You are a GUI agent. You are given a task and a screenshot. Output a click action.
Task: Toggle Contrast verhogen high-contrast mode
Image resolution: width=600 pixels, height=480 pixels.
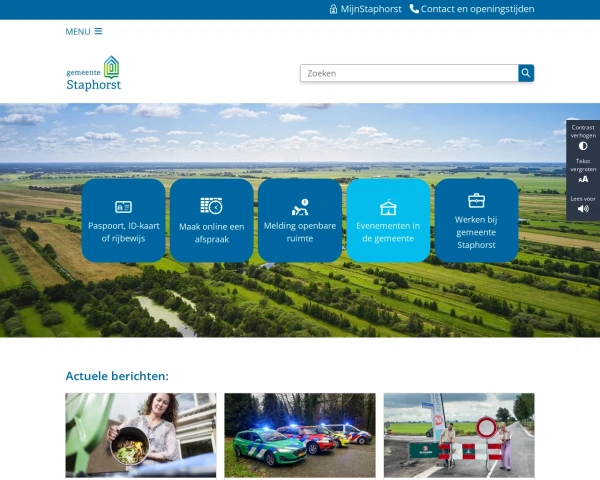[x=583, y=137]
